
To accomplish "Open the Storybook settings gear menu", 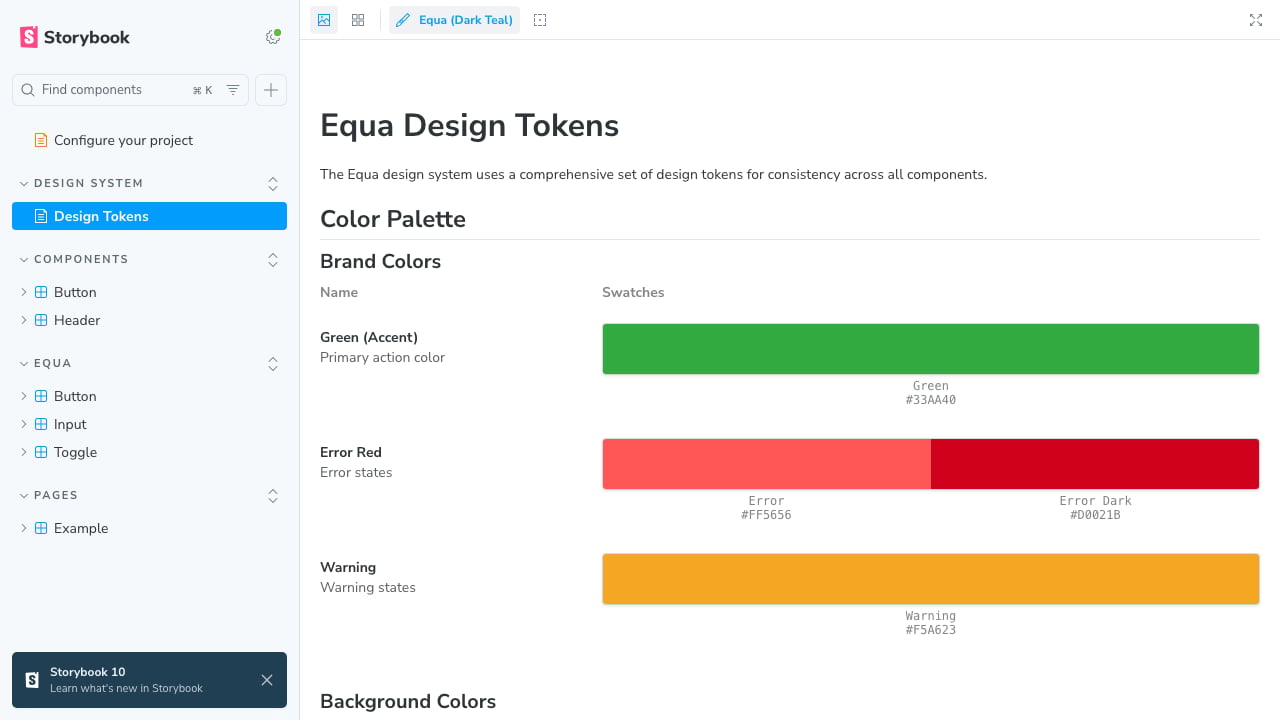I will click(x=272, y=37).
